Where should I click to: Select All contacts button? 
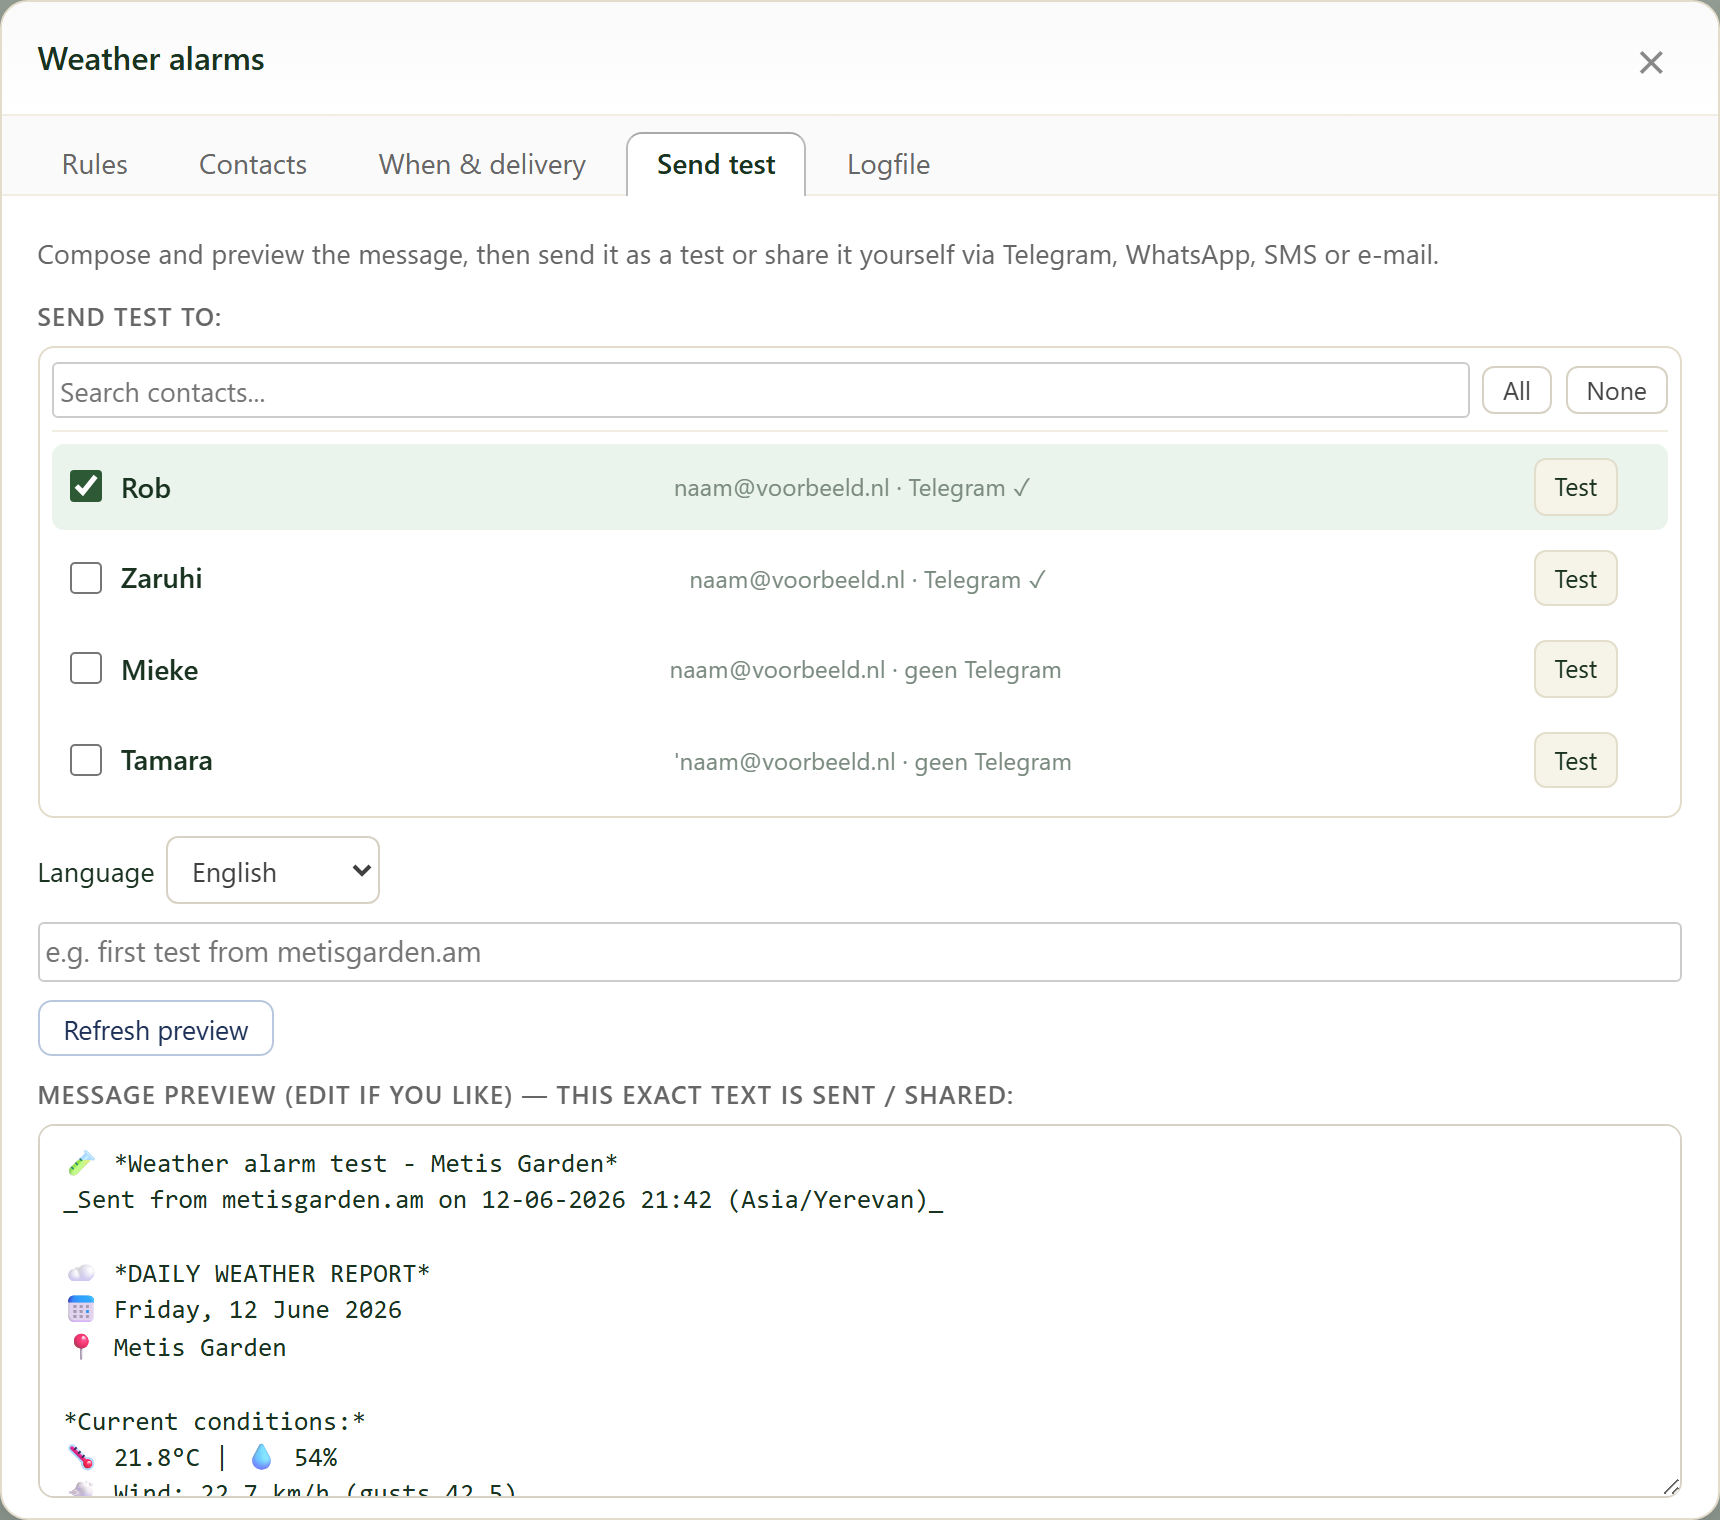point(1516,391)
